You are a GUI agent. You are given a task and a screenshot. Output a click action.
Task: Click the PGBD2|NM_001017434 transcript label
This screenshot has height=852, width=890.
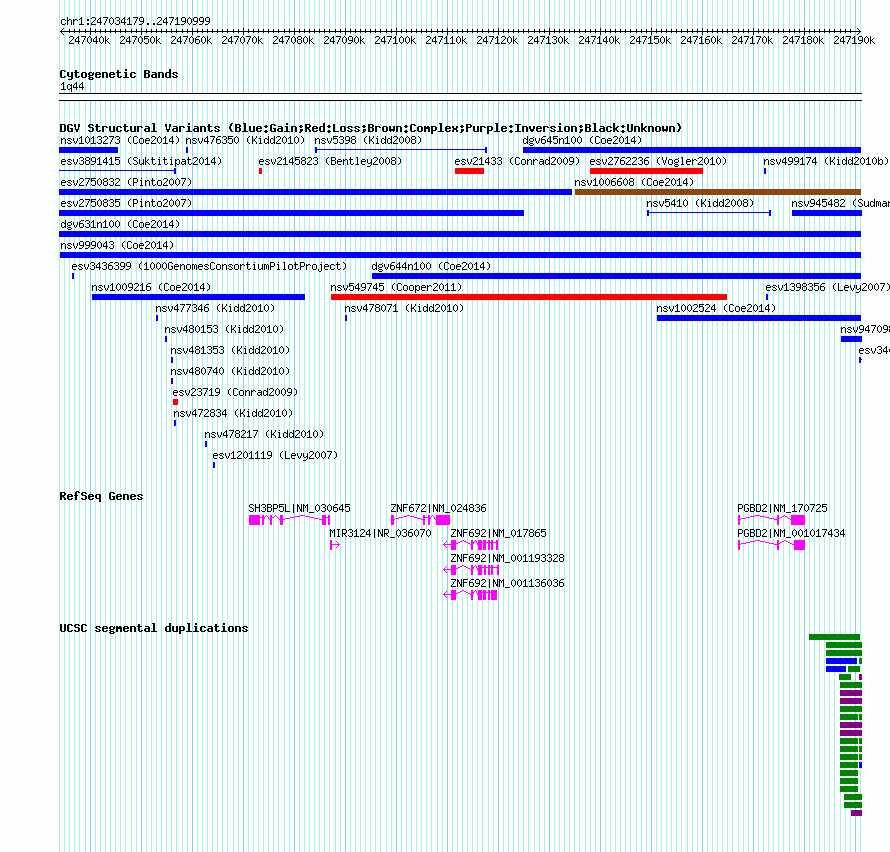tap(791, 533)
